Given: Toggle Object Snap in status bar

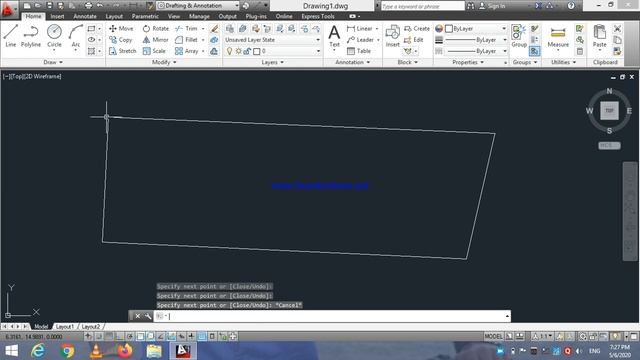Looking at the screenshot, I should 140,336.
